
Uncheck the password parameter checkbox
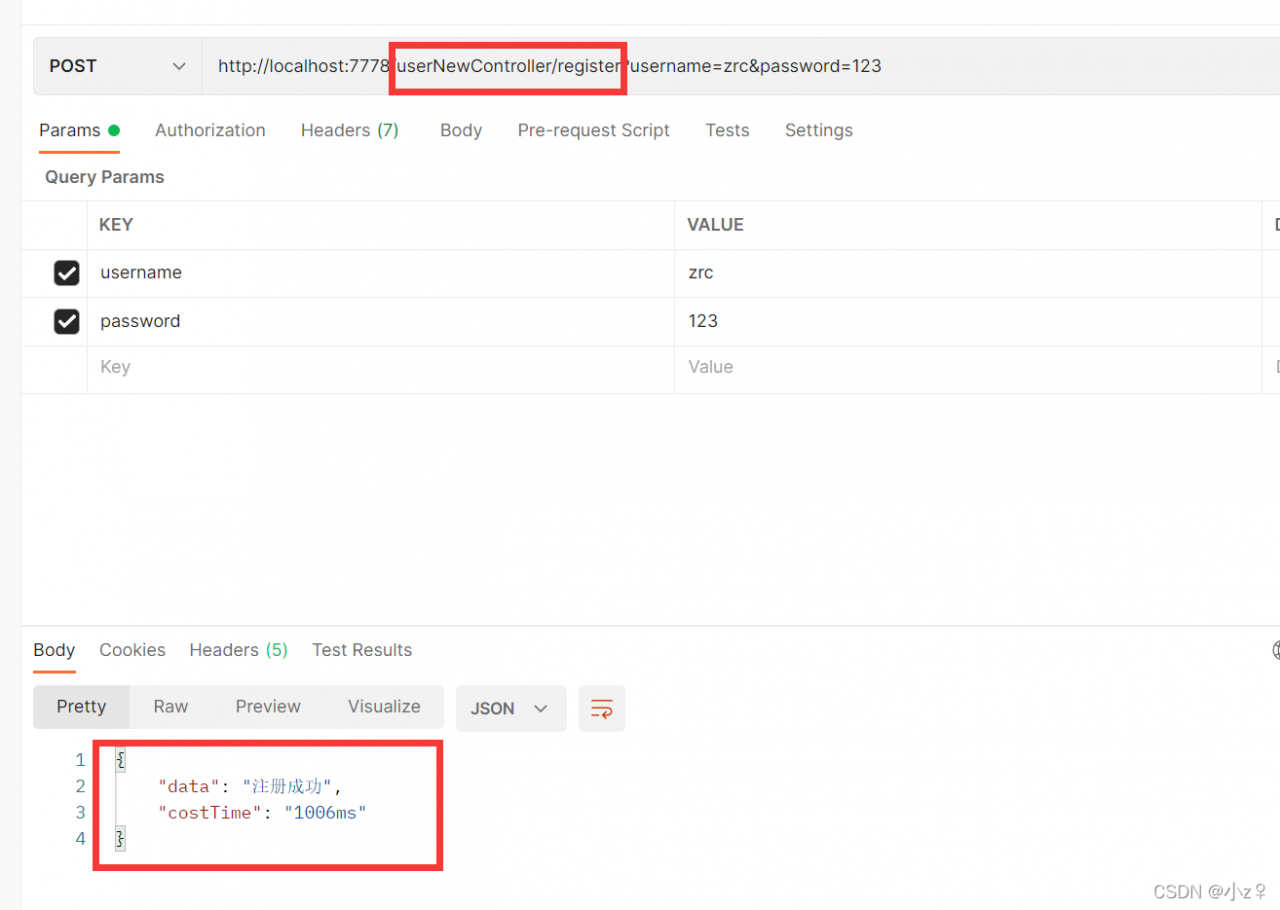pyautogui.click(x=67, y=321)
